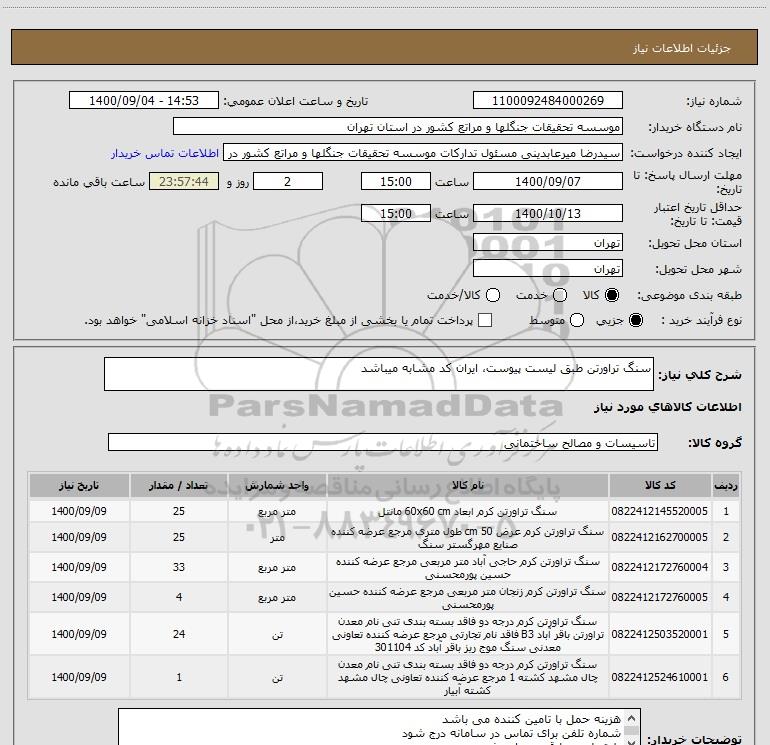Click the نام کالا column header
Image resolution: width=770 pixels, height=745 pixels.
[x=468, y=485]
